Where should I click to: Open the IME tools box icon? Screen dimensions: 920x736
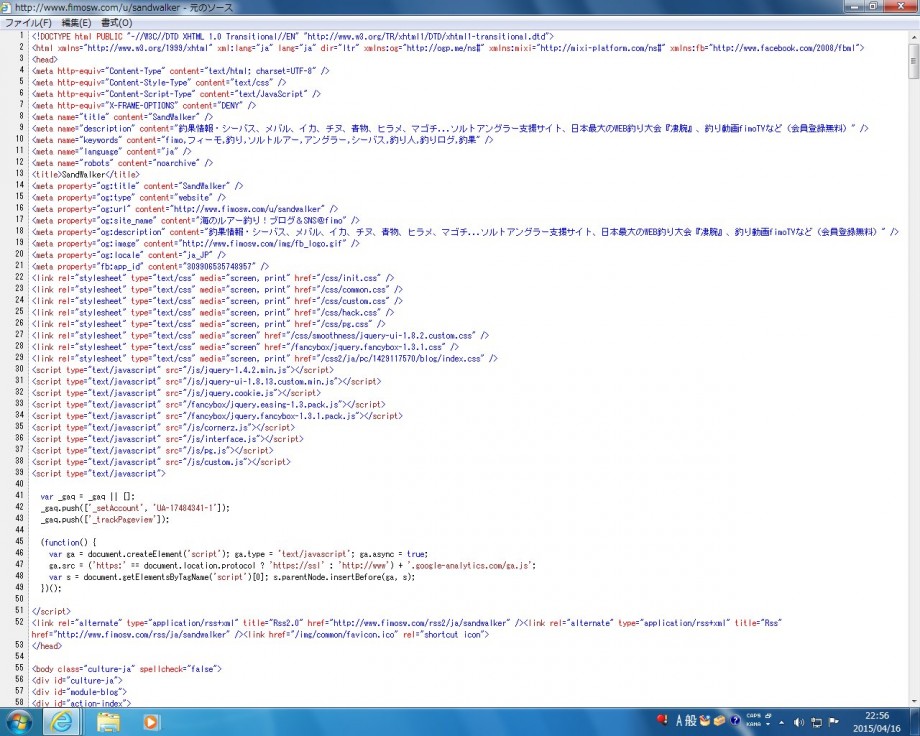(719, 721)
